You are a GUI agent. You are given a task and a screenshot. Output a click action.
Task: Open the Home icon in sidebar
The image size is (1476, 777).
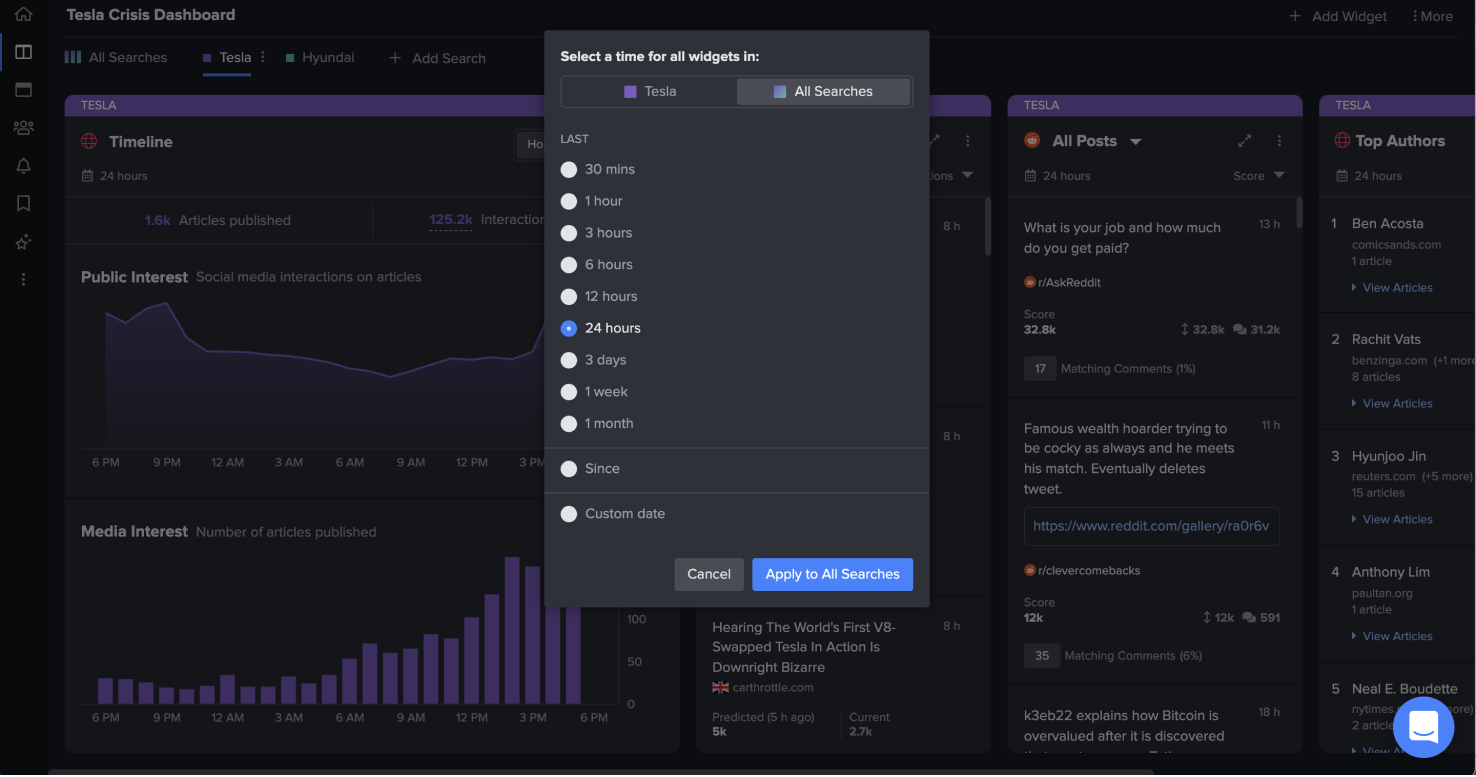[x=23, y=14]
